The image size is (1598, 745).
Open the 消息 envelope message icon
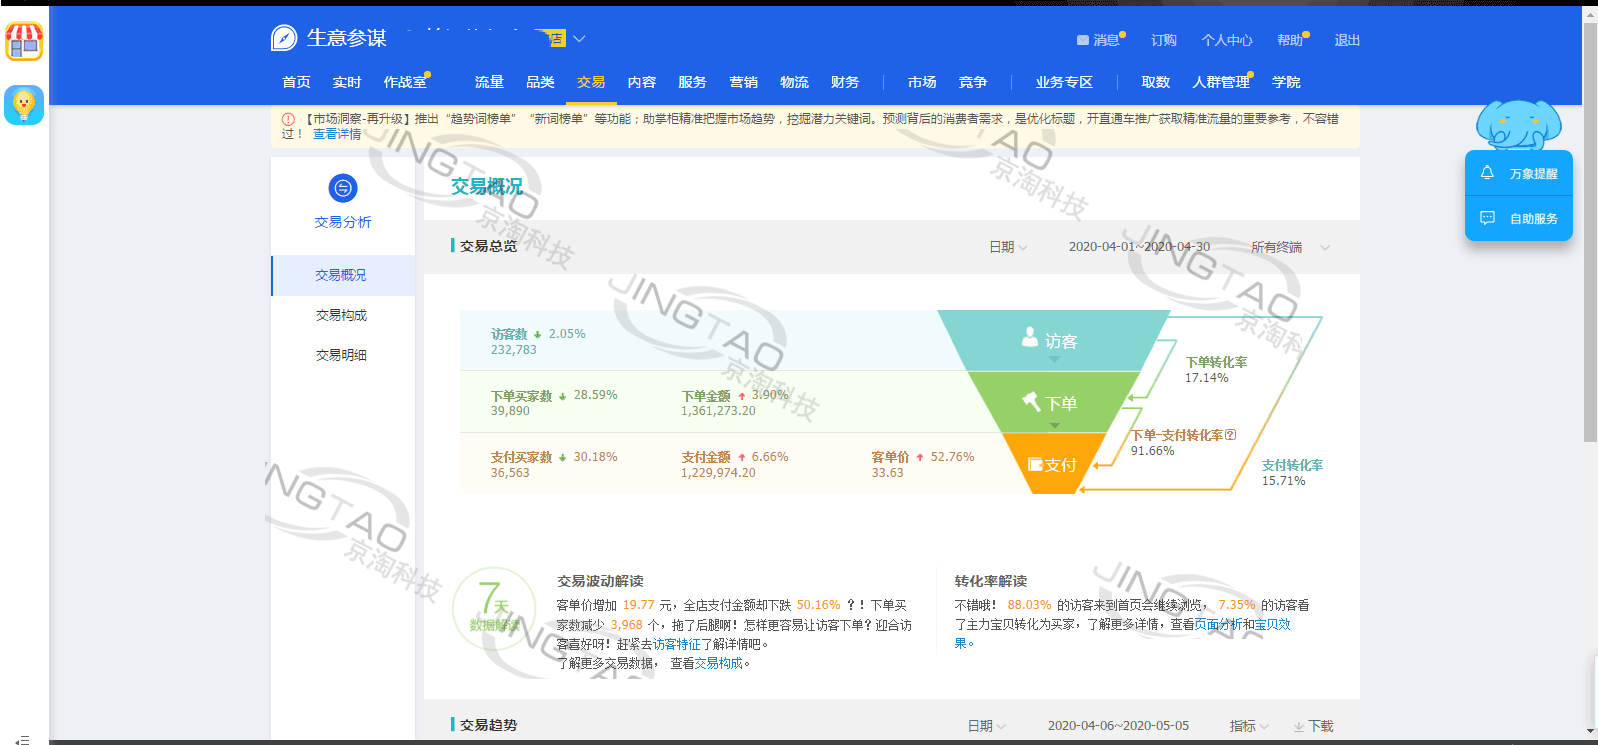click(1083, 41)
